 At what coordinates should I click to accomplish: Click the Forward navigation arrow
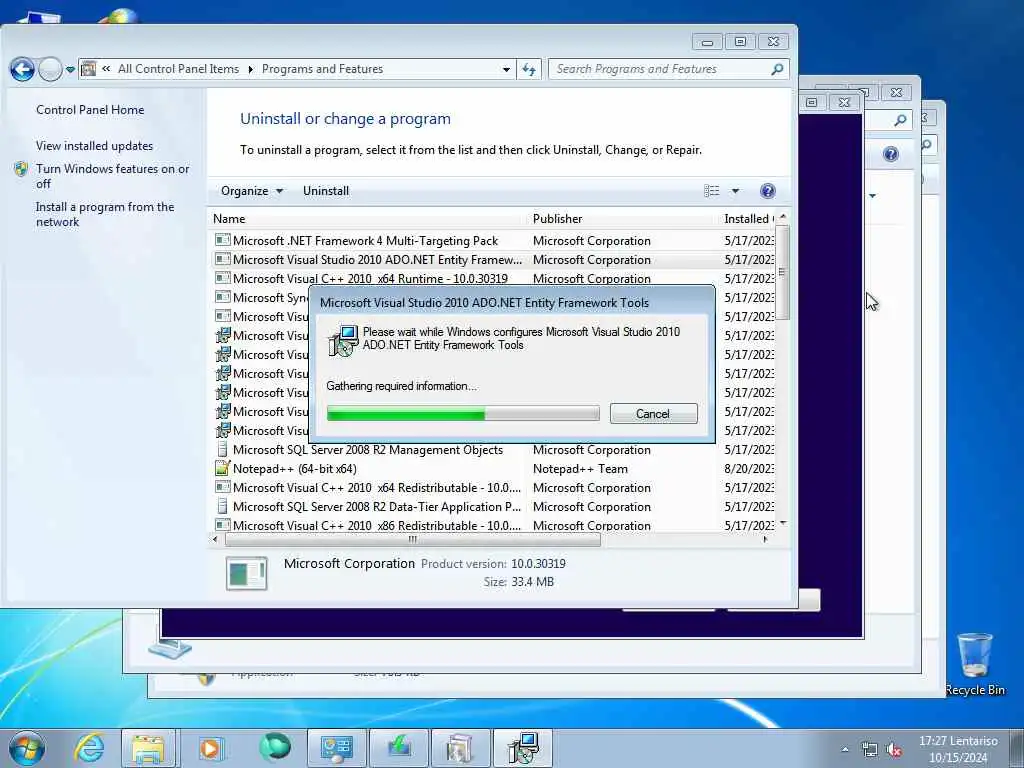tap(50, 69)
